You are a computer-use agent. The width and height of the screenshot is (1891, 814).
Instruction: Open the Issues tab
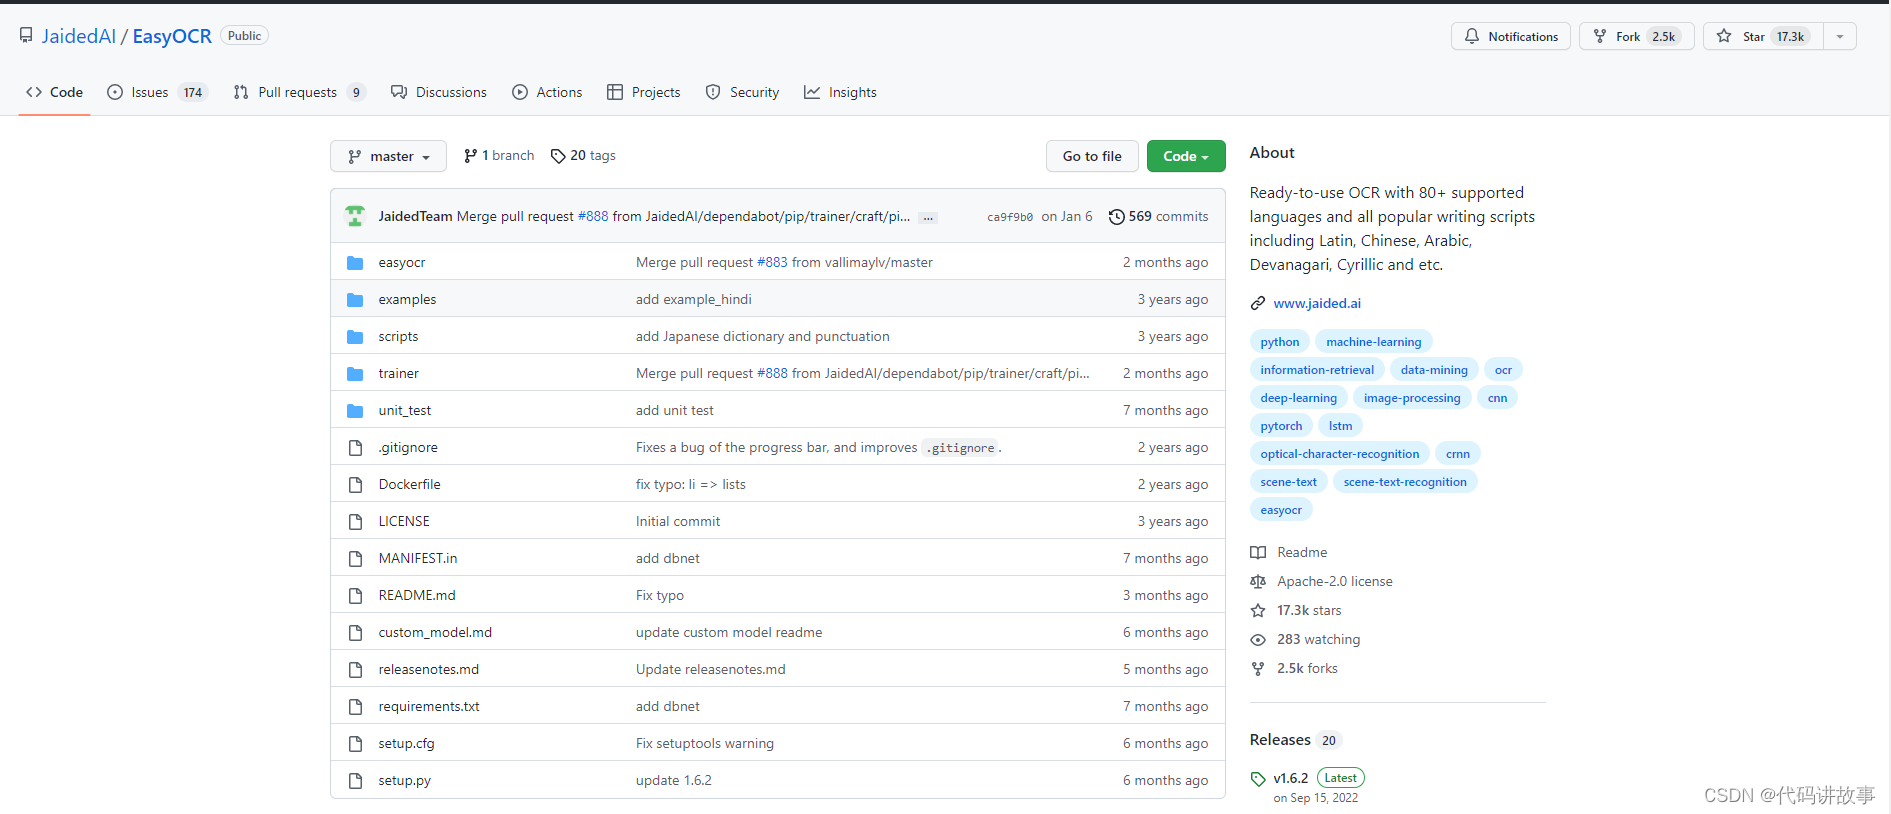click(x=157, y=92)
